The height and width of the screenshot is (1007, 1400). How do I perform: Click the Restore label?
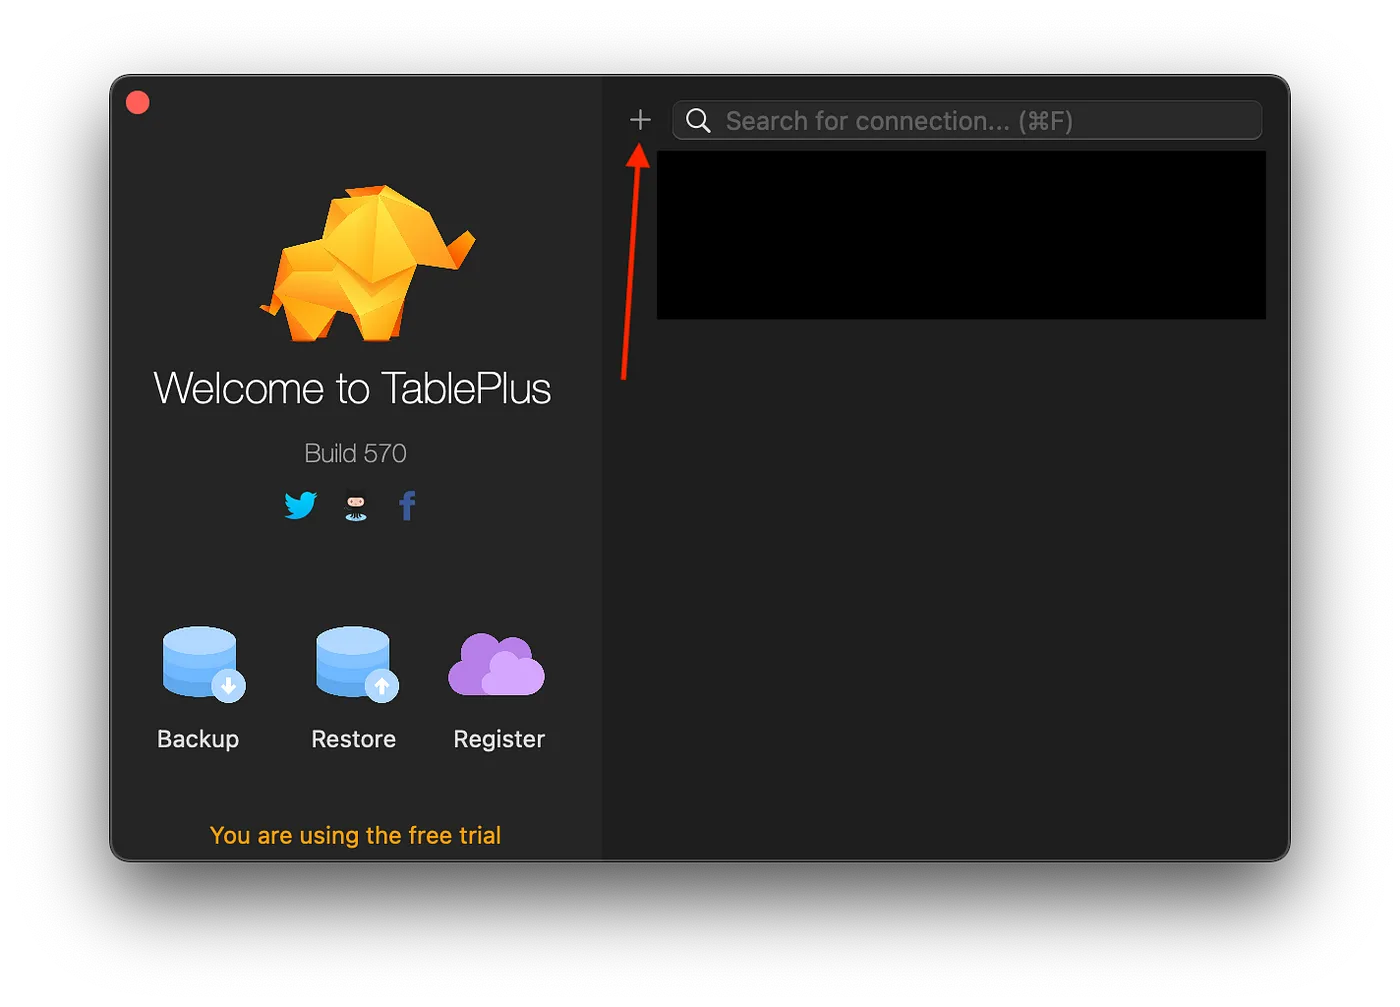click(x=354, y=739)
